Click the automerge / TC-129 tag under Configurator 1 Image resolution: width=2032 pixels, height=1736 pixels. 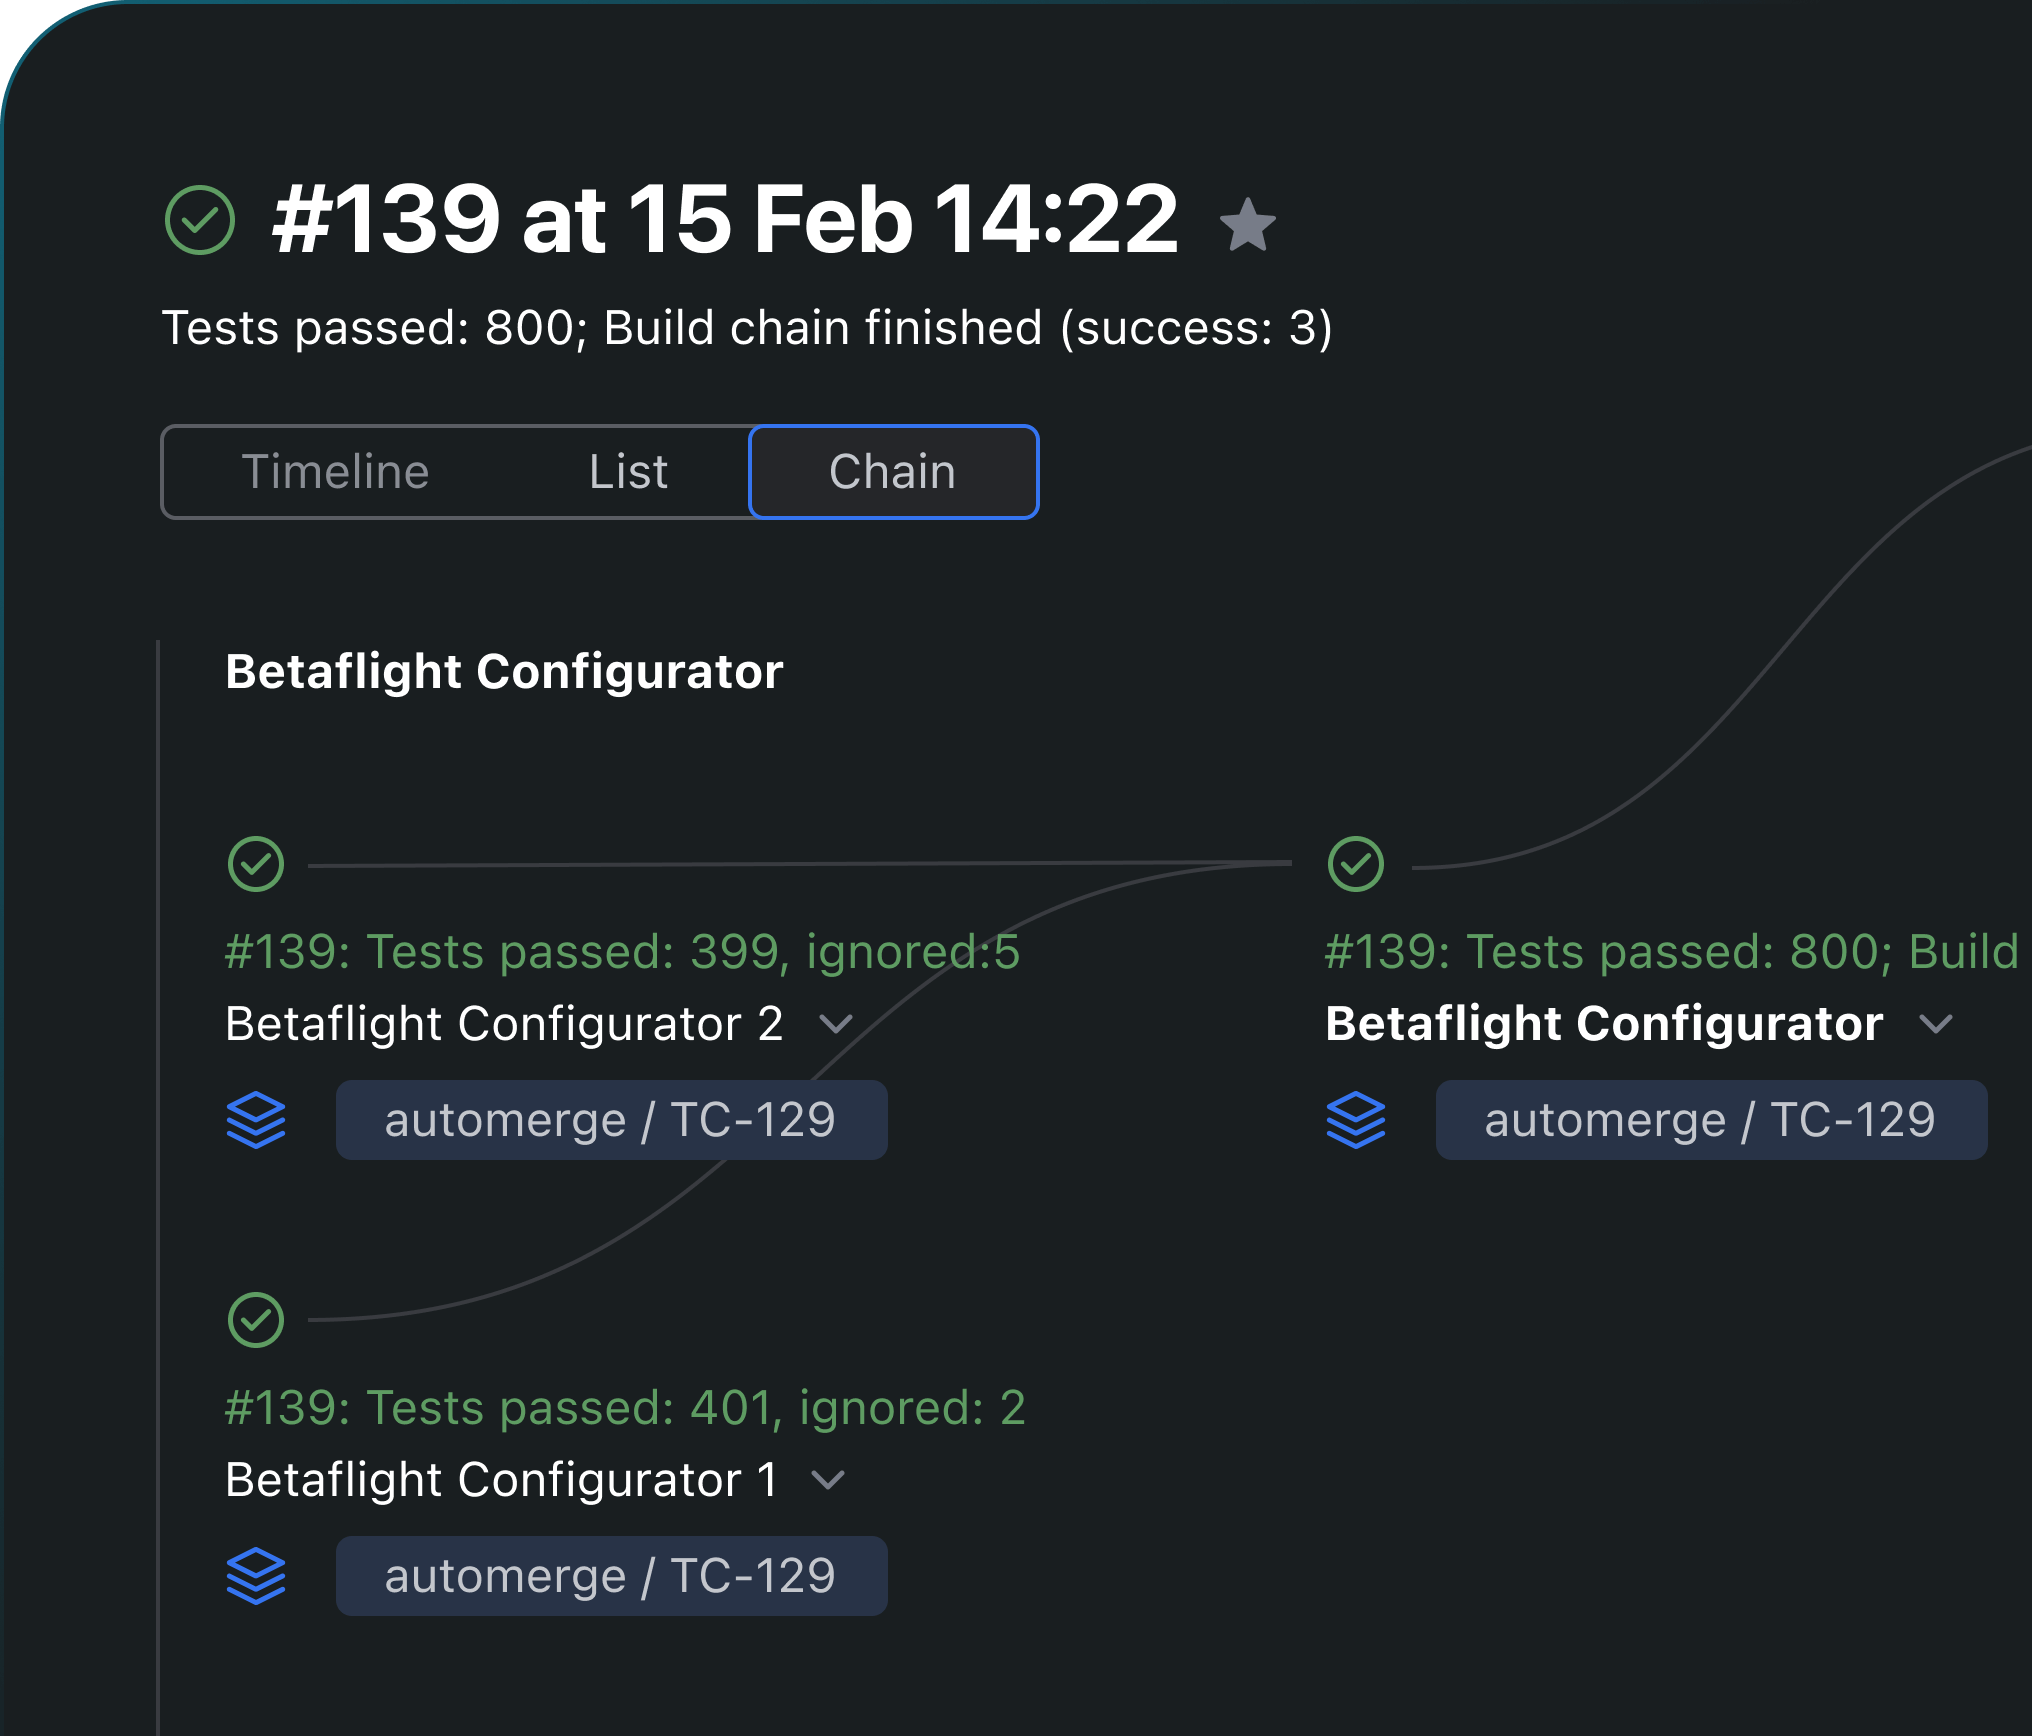click(x=611, y=1576)
